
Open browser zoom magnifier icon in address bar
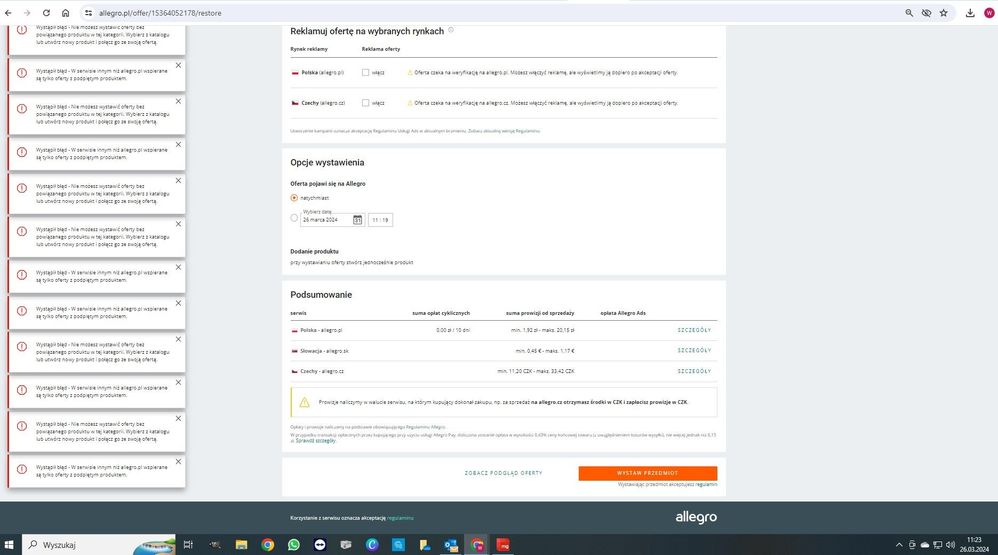(x=909, y=13)
